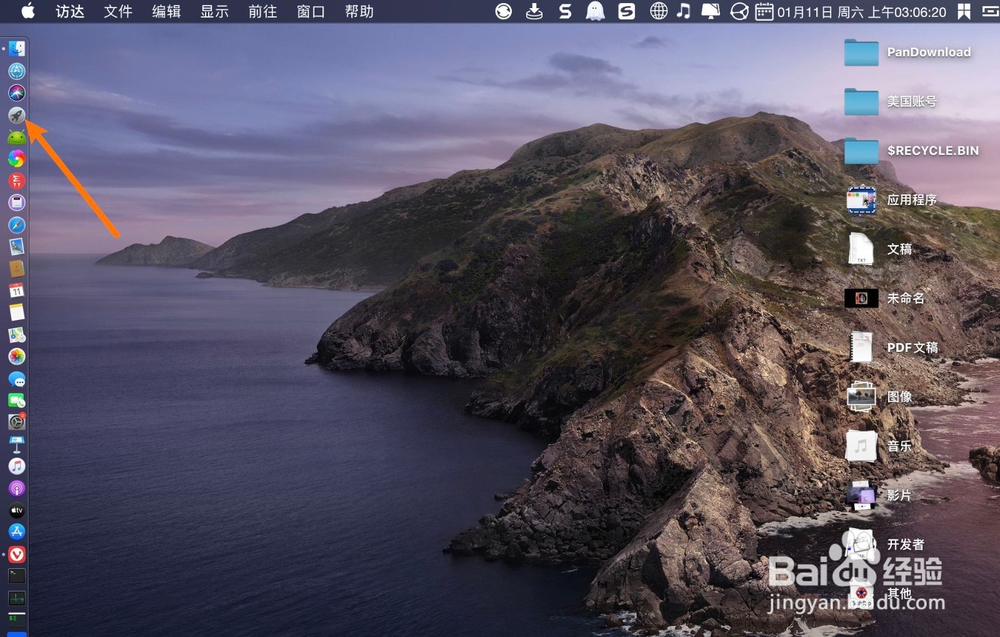
Task: Launch the green Android robot app
Action: click(x=17, y=136)
